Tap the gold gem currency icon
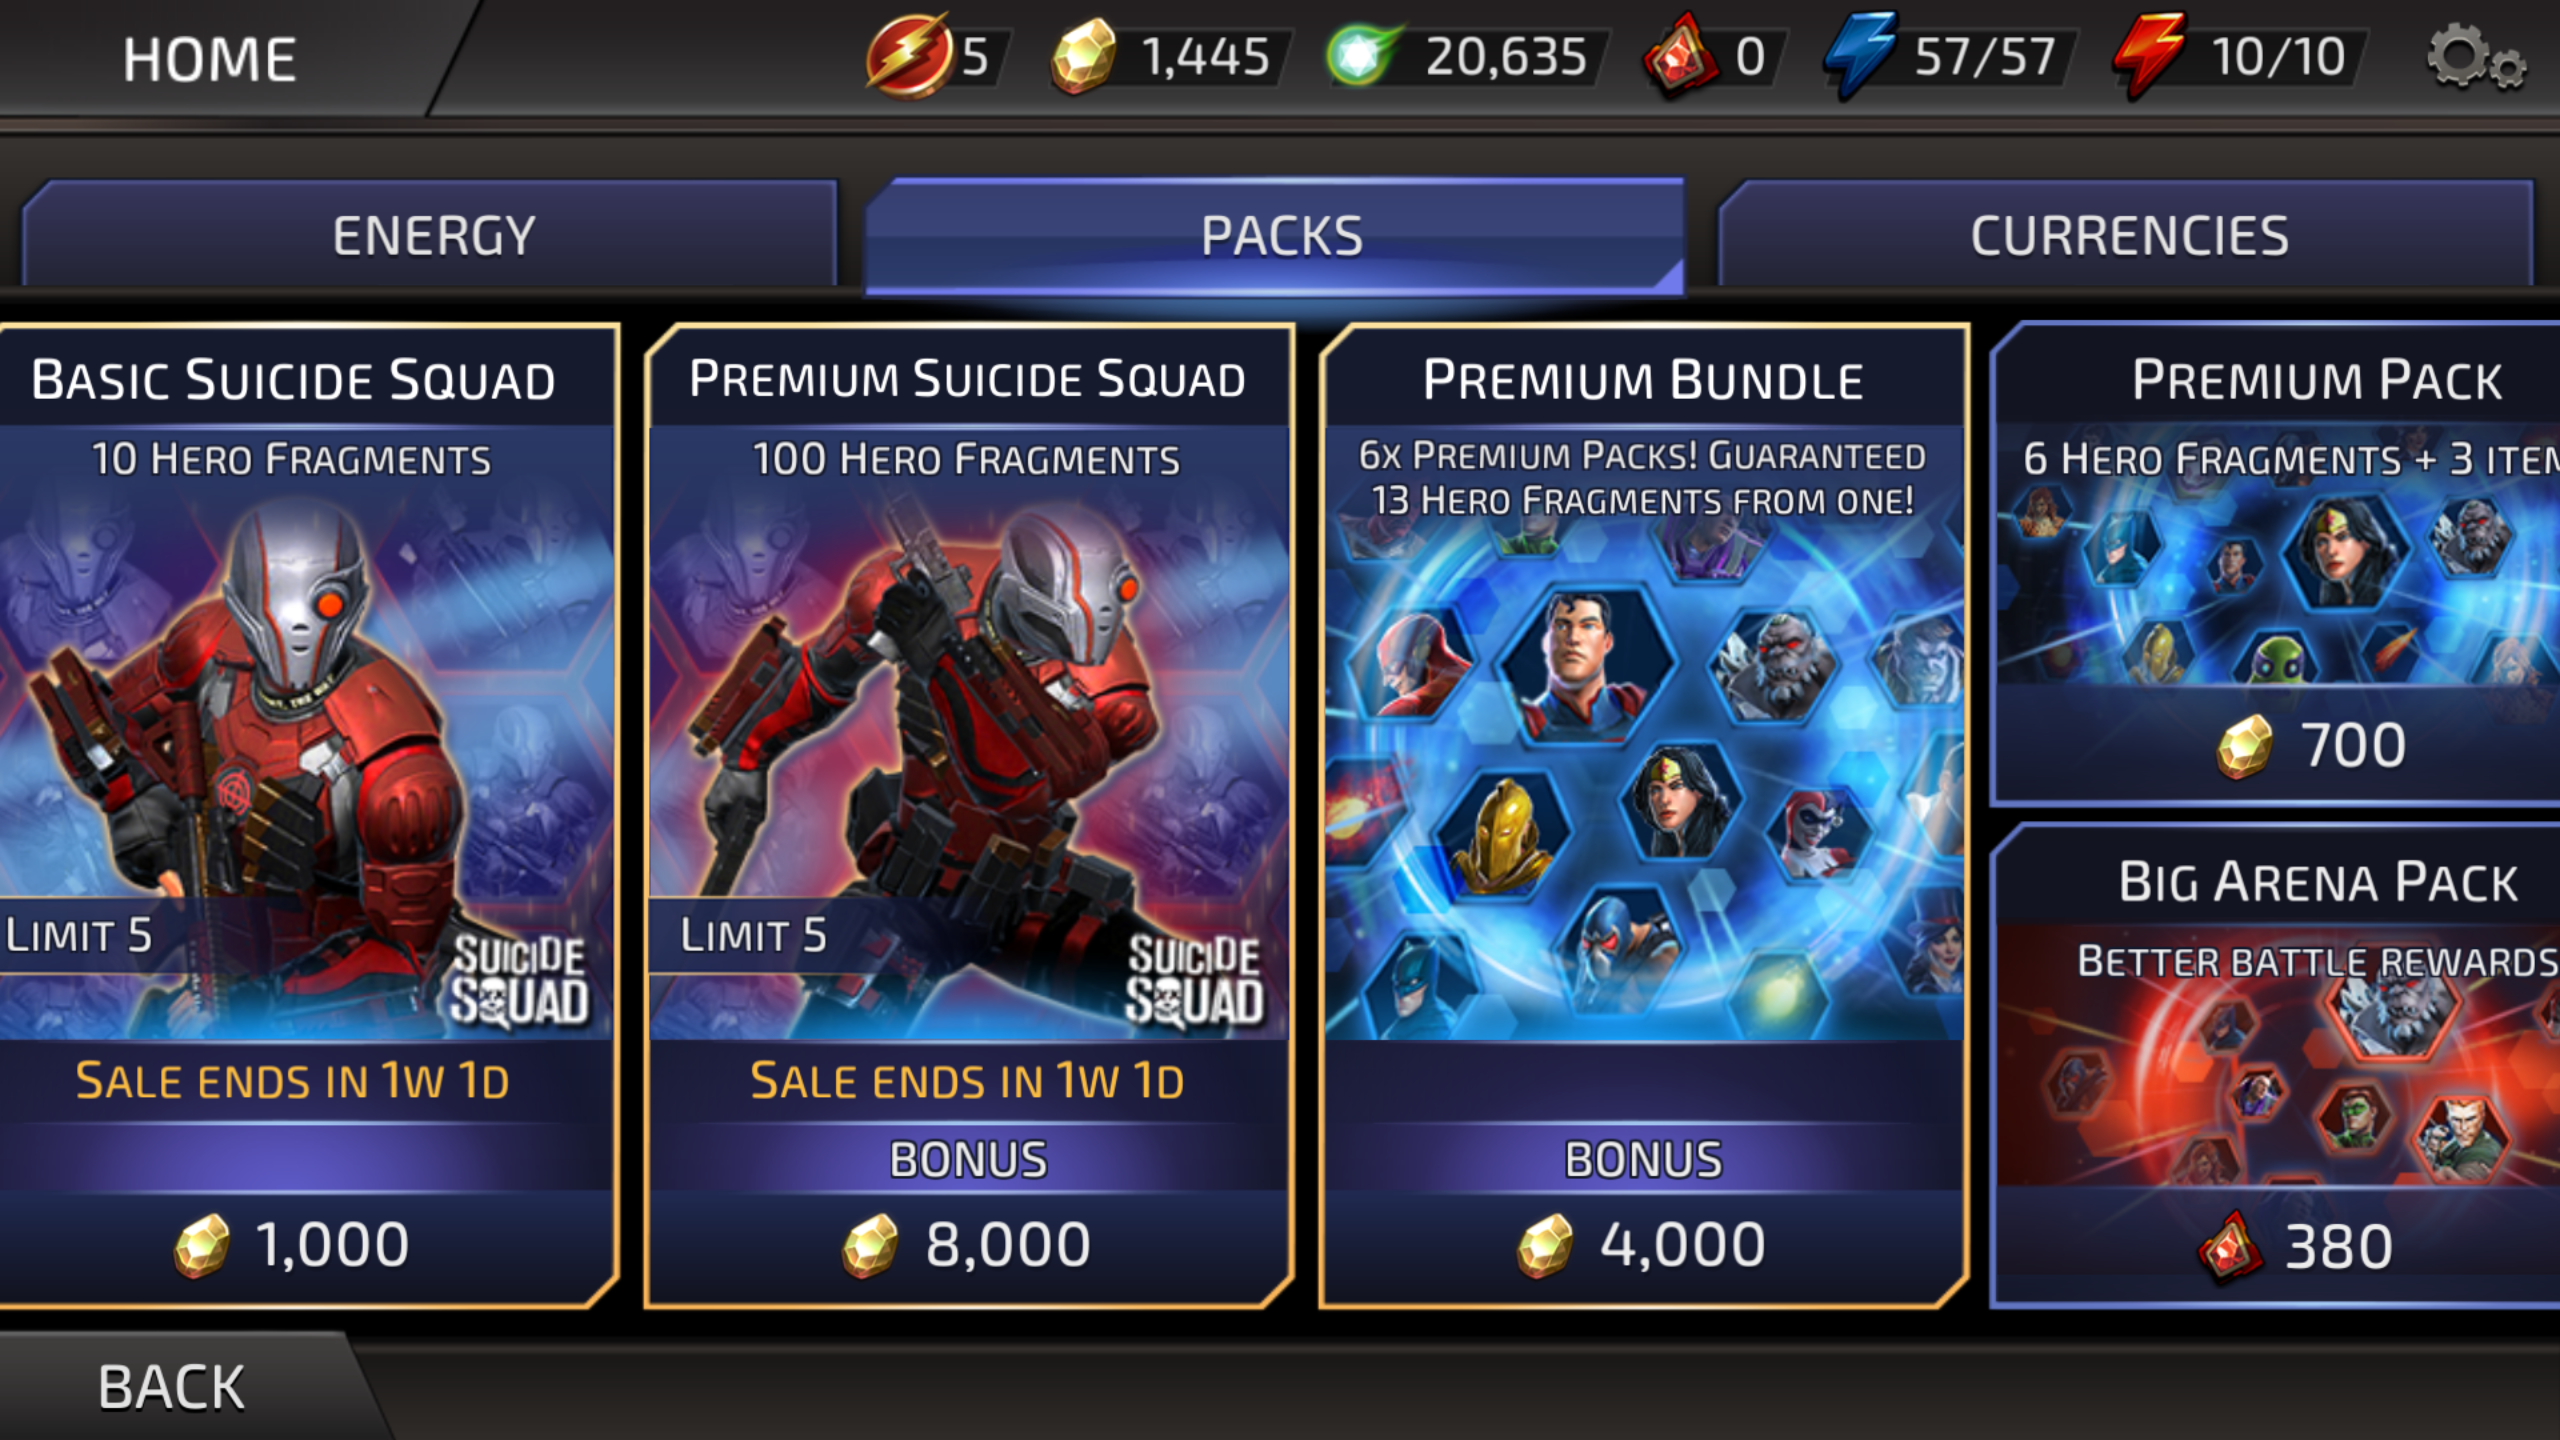 [1084, 57]
